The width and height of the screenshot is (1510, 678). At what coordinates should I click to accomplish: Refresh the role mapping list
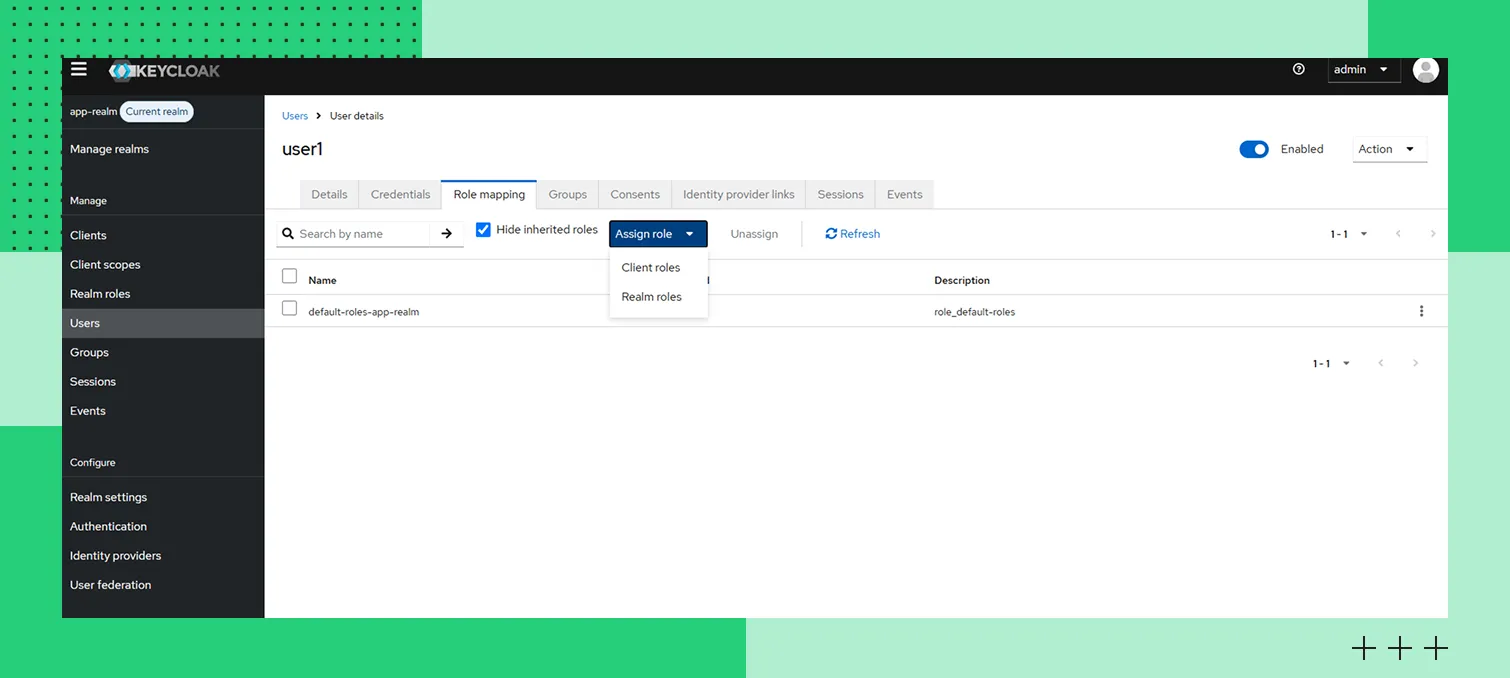[852, 234]
